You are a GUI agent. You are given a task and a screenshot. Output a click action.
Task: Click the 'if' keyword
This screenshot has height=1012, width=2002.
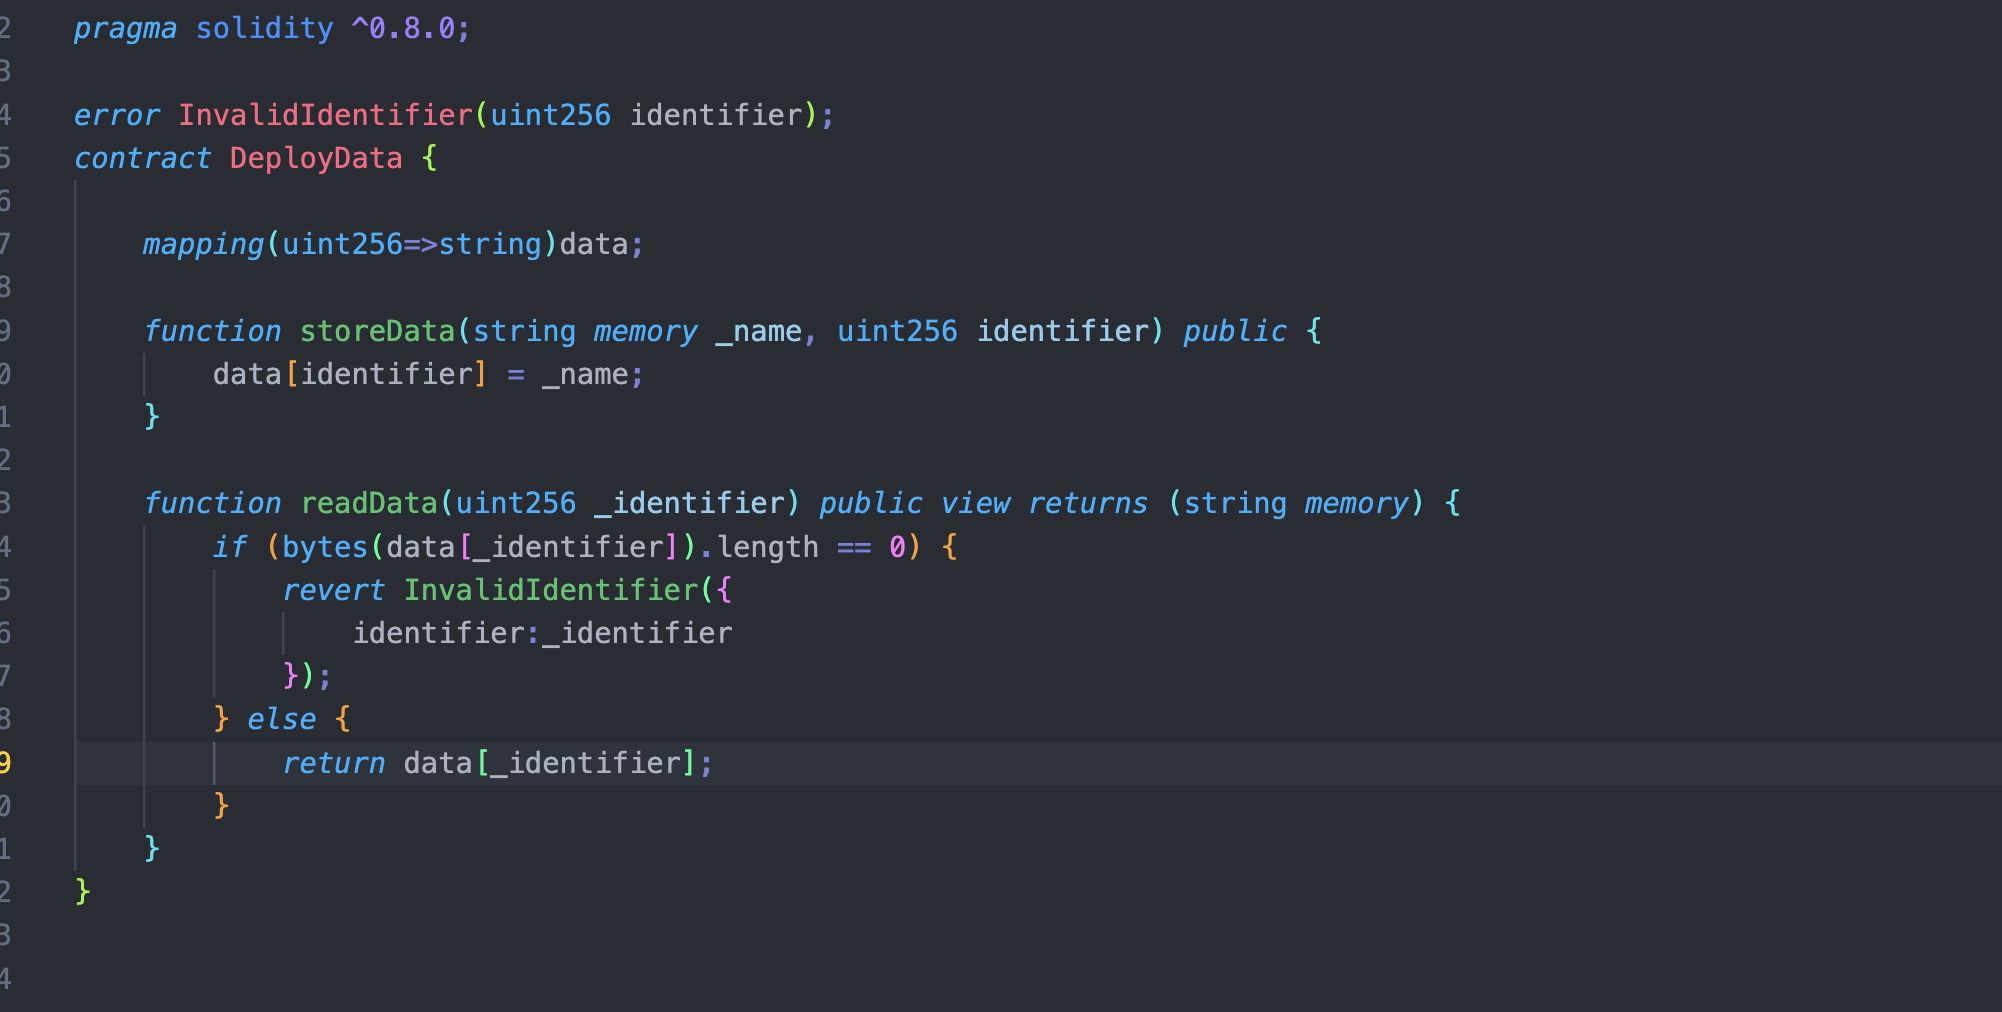pos(229,547)
